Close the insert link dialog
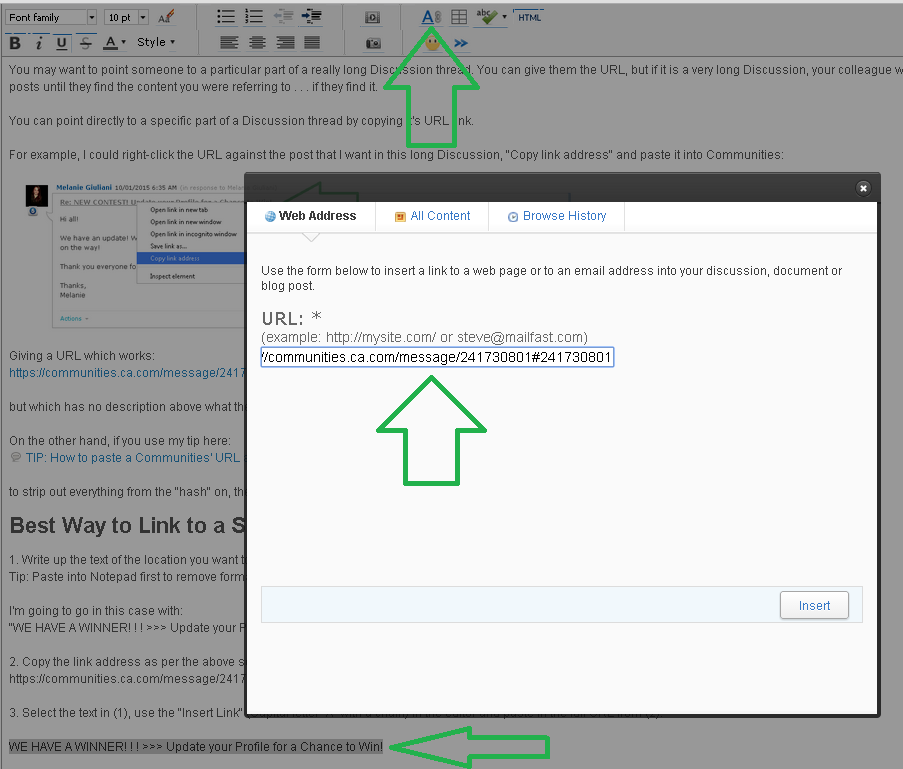Screen dimensions: 903x769 pos(863,188)
